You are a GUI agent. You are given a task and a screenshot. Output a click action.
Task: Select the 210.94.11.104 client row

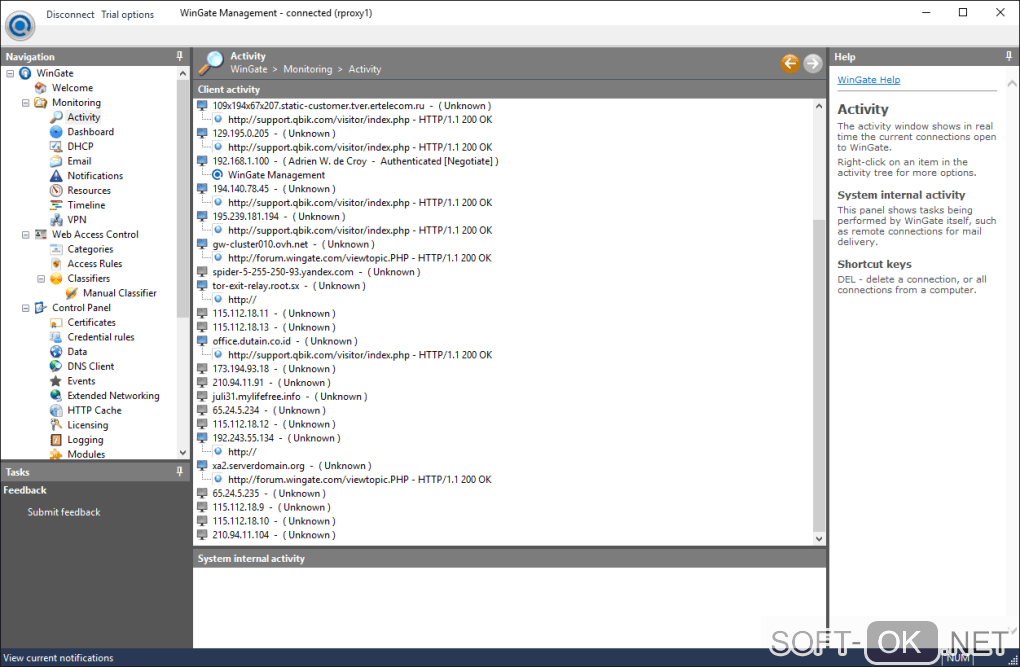point(274,535)
